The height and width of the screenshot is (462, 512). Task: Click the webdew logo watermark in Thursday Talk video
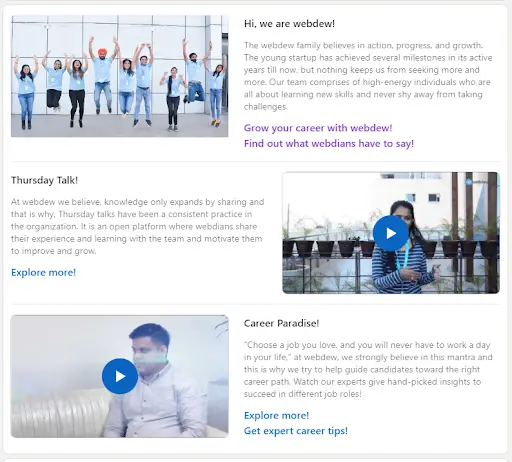pyautogui.click(x=476, y=182)
